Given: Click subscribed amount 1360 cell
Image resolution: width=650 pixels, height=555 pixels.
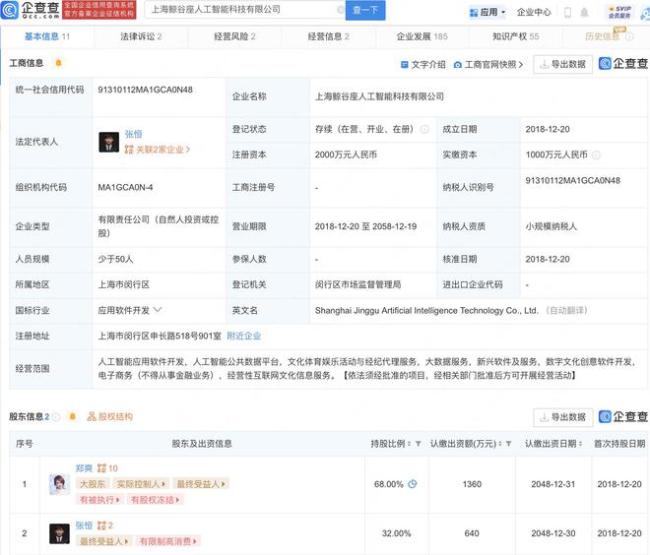Looking at the screenshot, I should pyautogui.click(x=472, y=484).
